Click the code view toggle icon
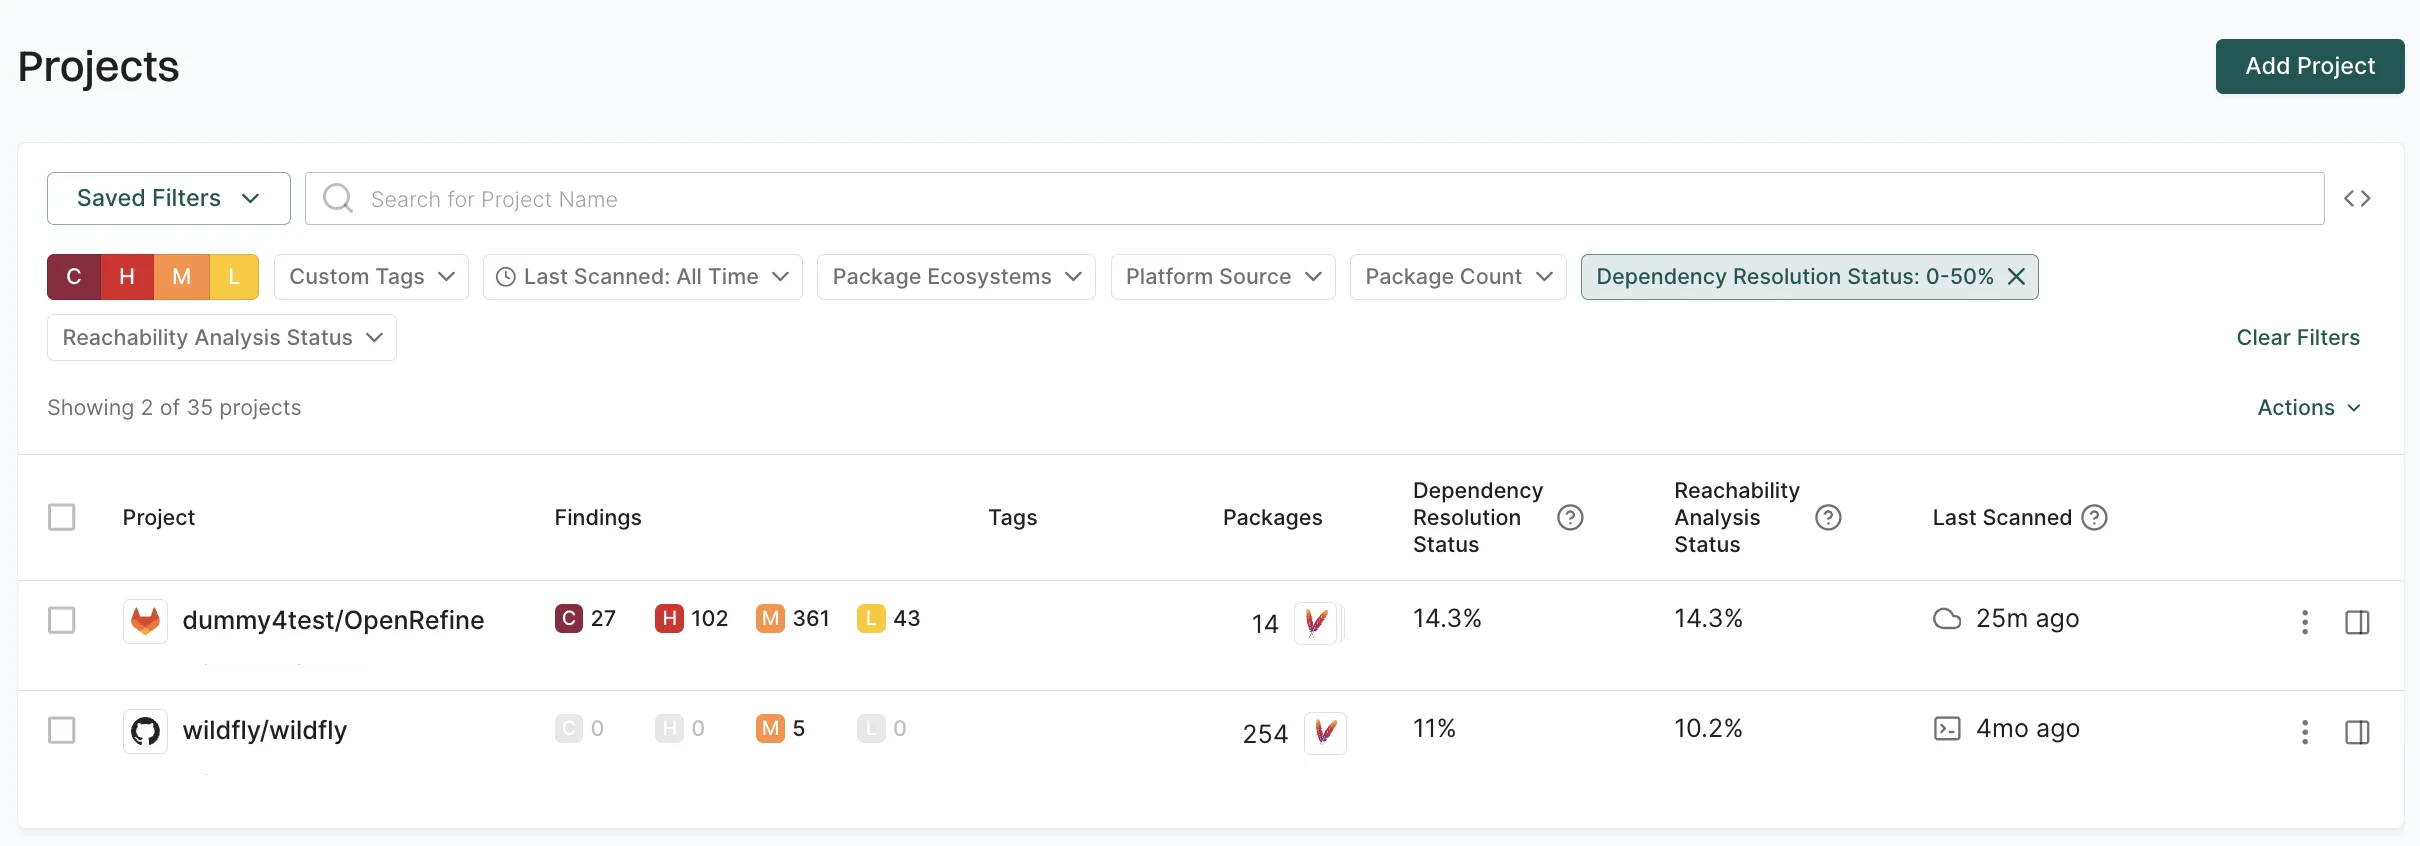This screenshot has width=2420, height=846. point(2357,199)
